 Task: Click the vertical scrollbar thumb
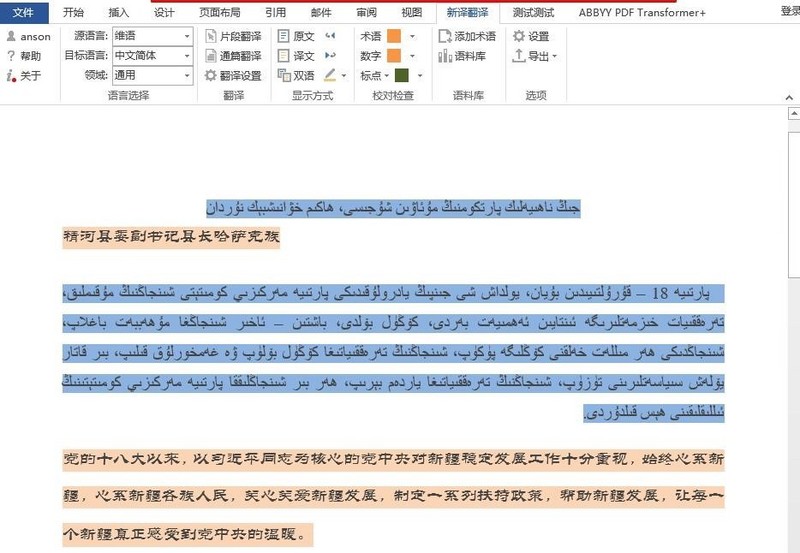point(794,204)
